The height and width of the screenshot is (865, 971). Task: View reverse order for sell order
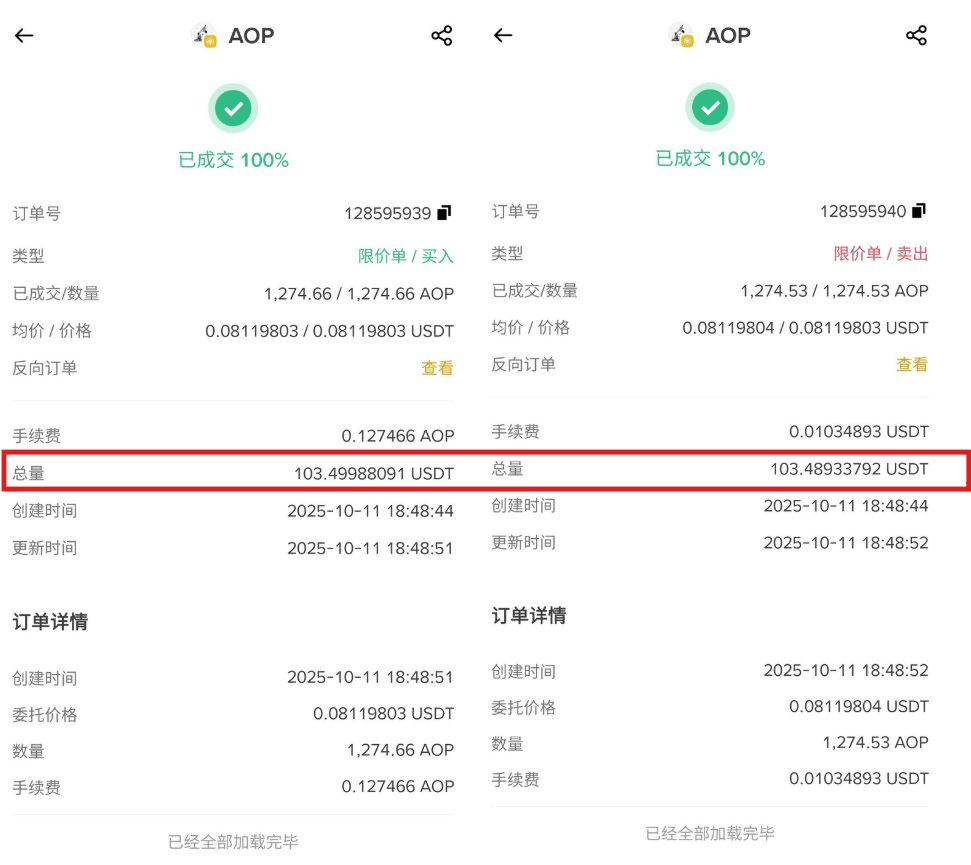click(x=912, y=365)
